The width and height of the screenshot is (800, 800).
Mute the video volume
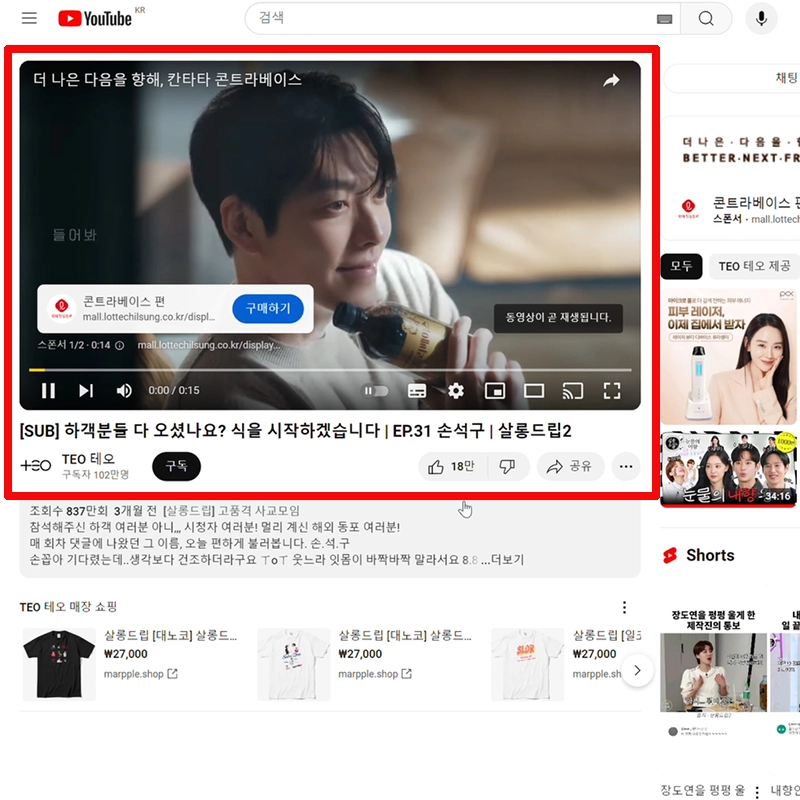pos(123,391)
